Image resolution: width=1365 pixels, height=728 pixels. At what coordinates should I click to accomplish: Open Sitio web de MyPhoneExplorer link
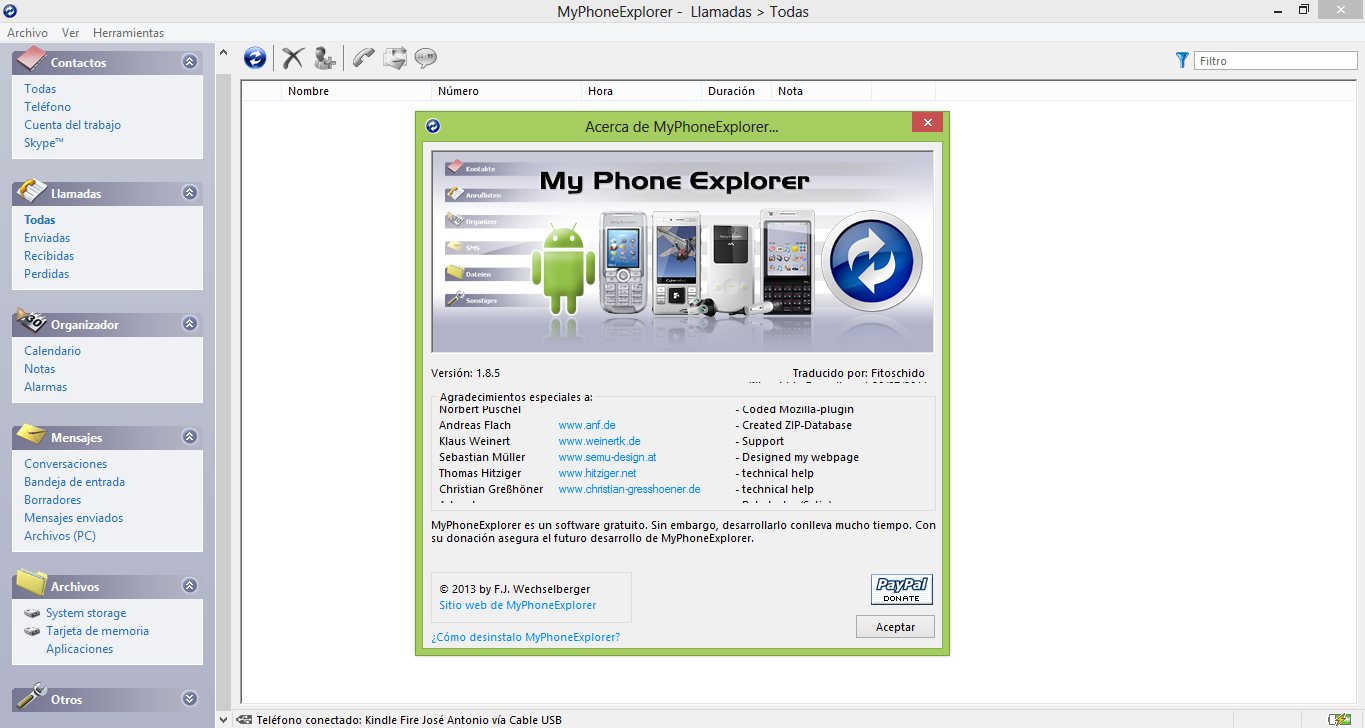point(518,605)
